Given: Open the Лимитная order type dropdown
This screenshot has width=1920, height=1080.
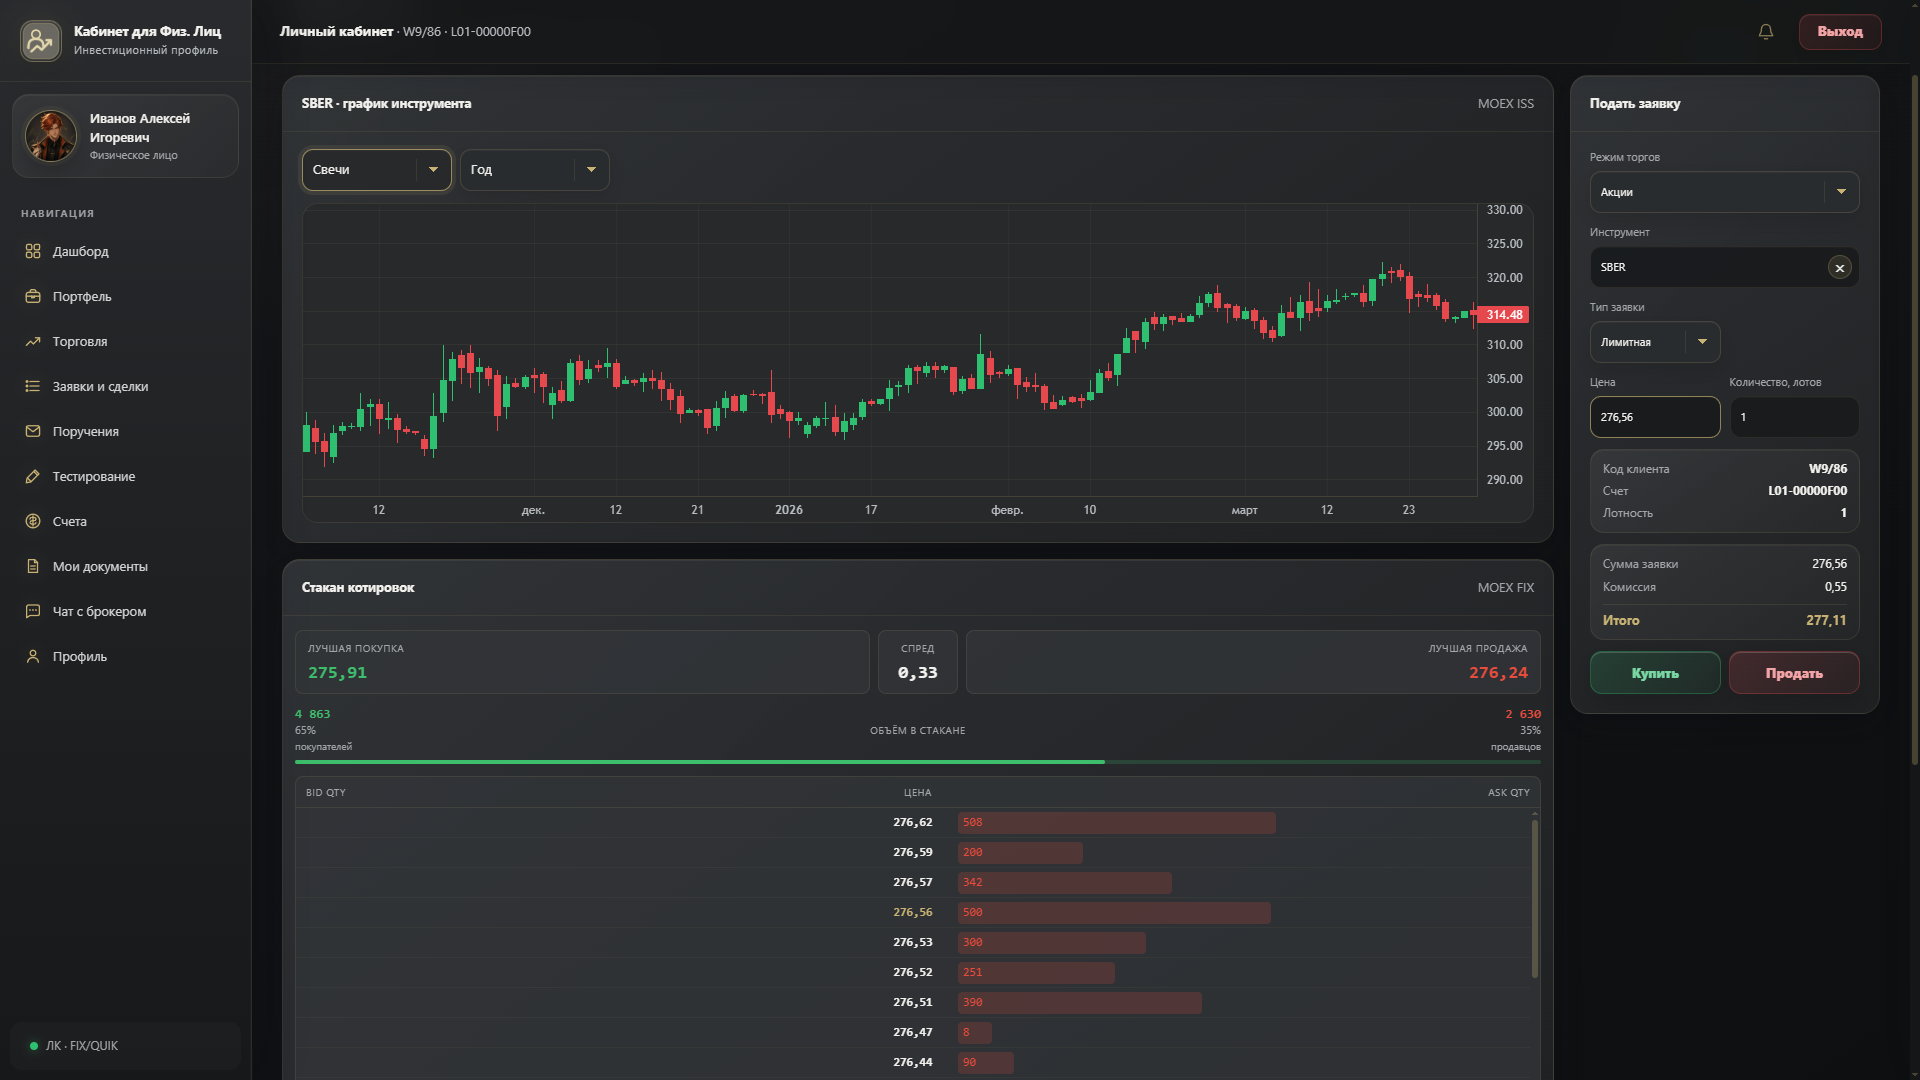Looking at the screenshot, I should click(x=1655, y=342).
